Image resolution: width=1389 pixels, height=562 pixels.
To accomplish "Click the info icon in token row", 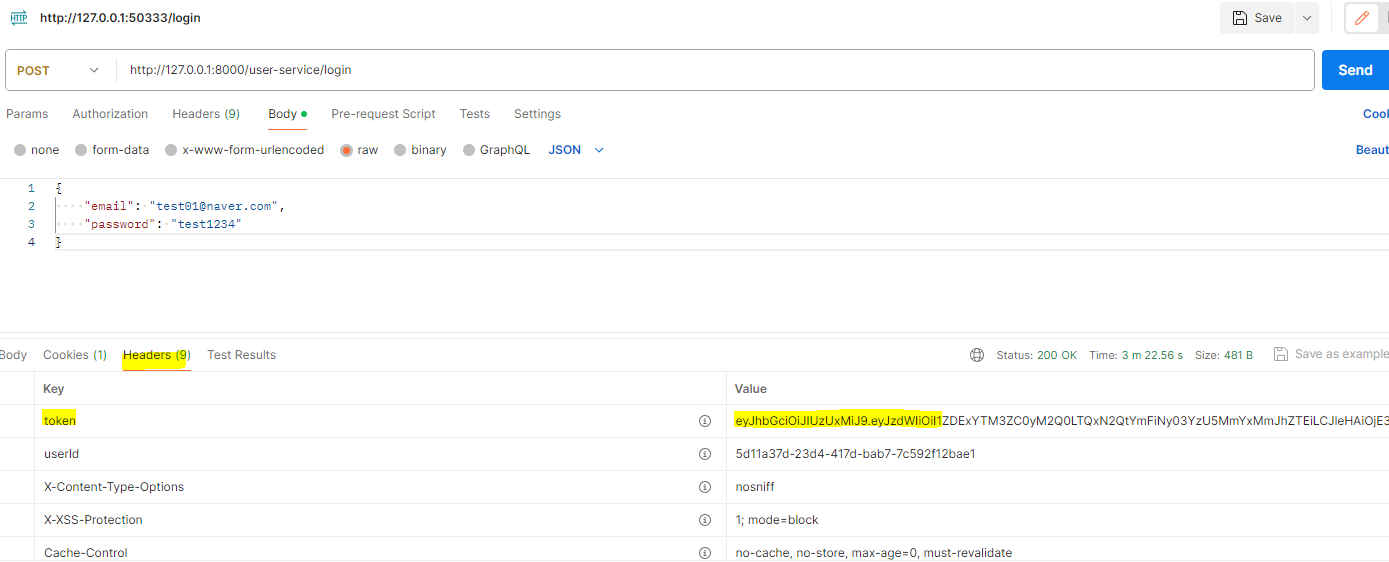I will click(705, 421).
